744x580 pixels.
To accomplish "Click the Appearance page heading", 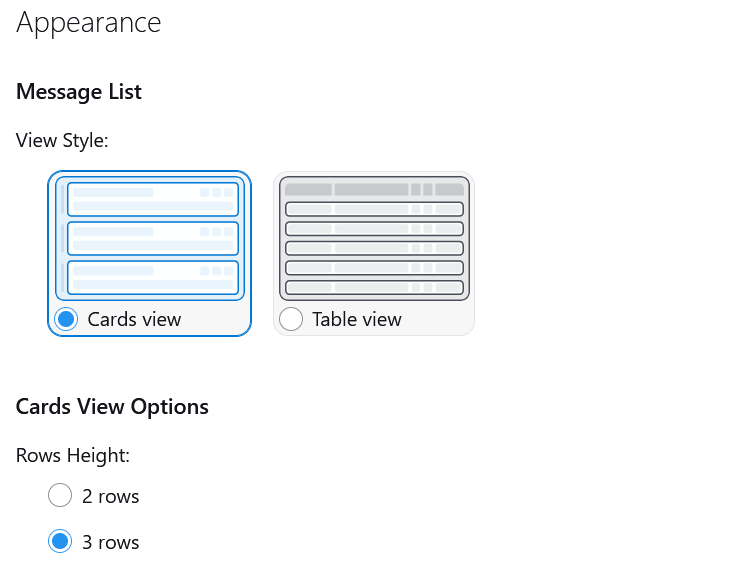I will (89, 23).
